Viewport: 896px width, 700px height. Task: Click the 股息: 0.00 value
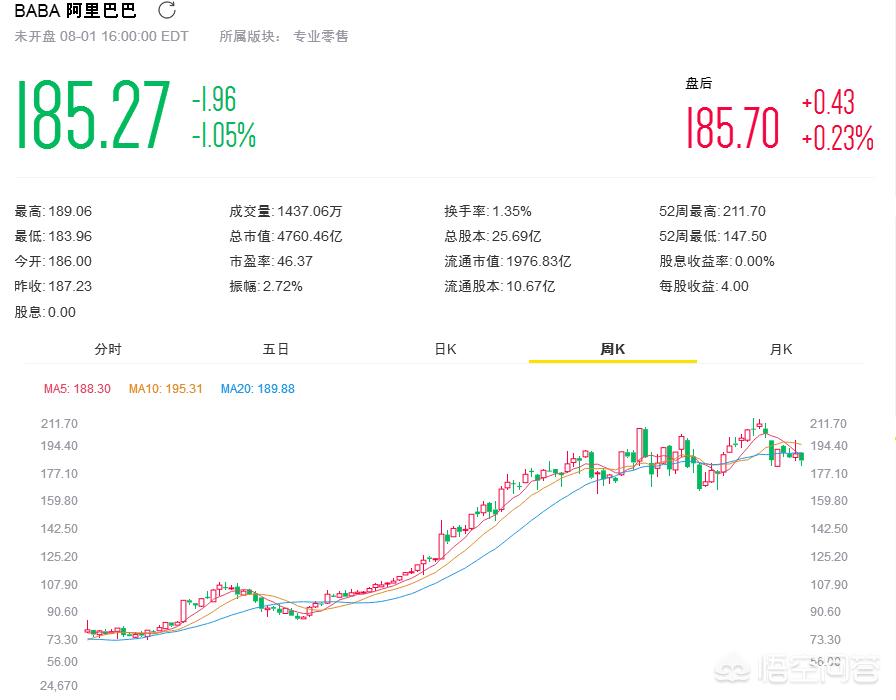click(x=45, y=312)
